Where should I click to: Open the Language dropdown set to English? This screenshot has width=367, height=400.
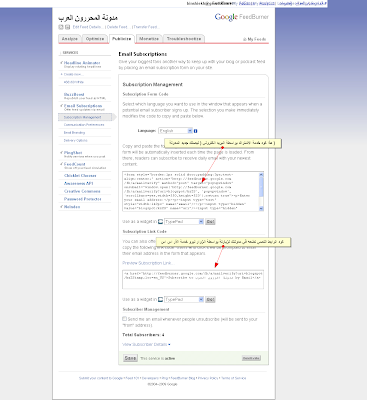pos(175,131)
